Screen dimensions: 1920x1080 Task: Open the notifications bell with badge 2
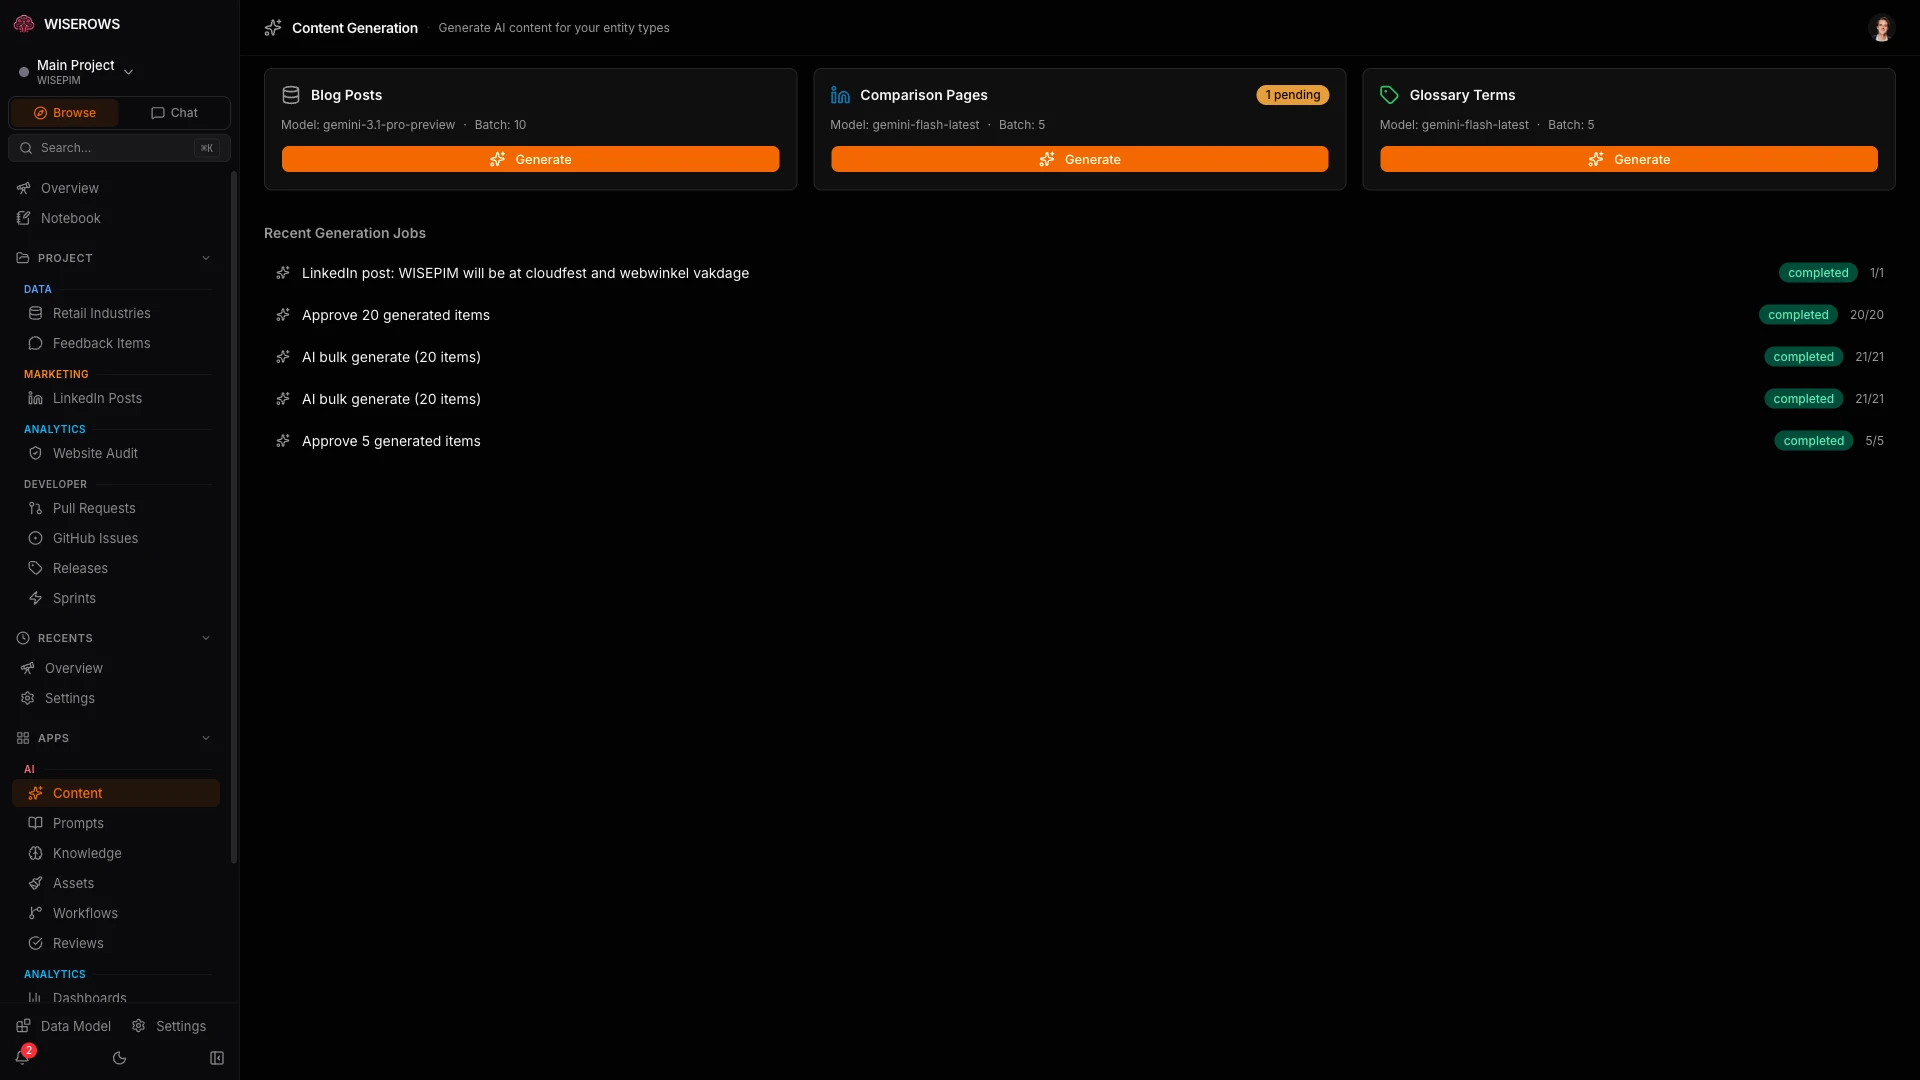[x=22, y=1056]
